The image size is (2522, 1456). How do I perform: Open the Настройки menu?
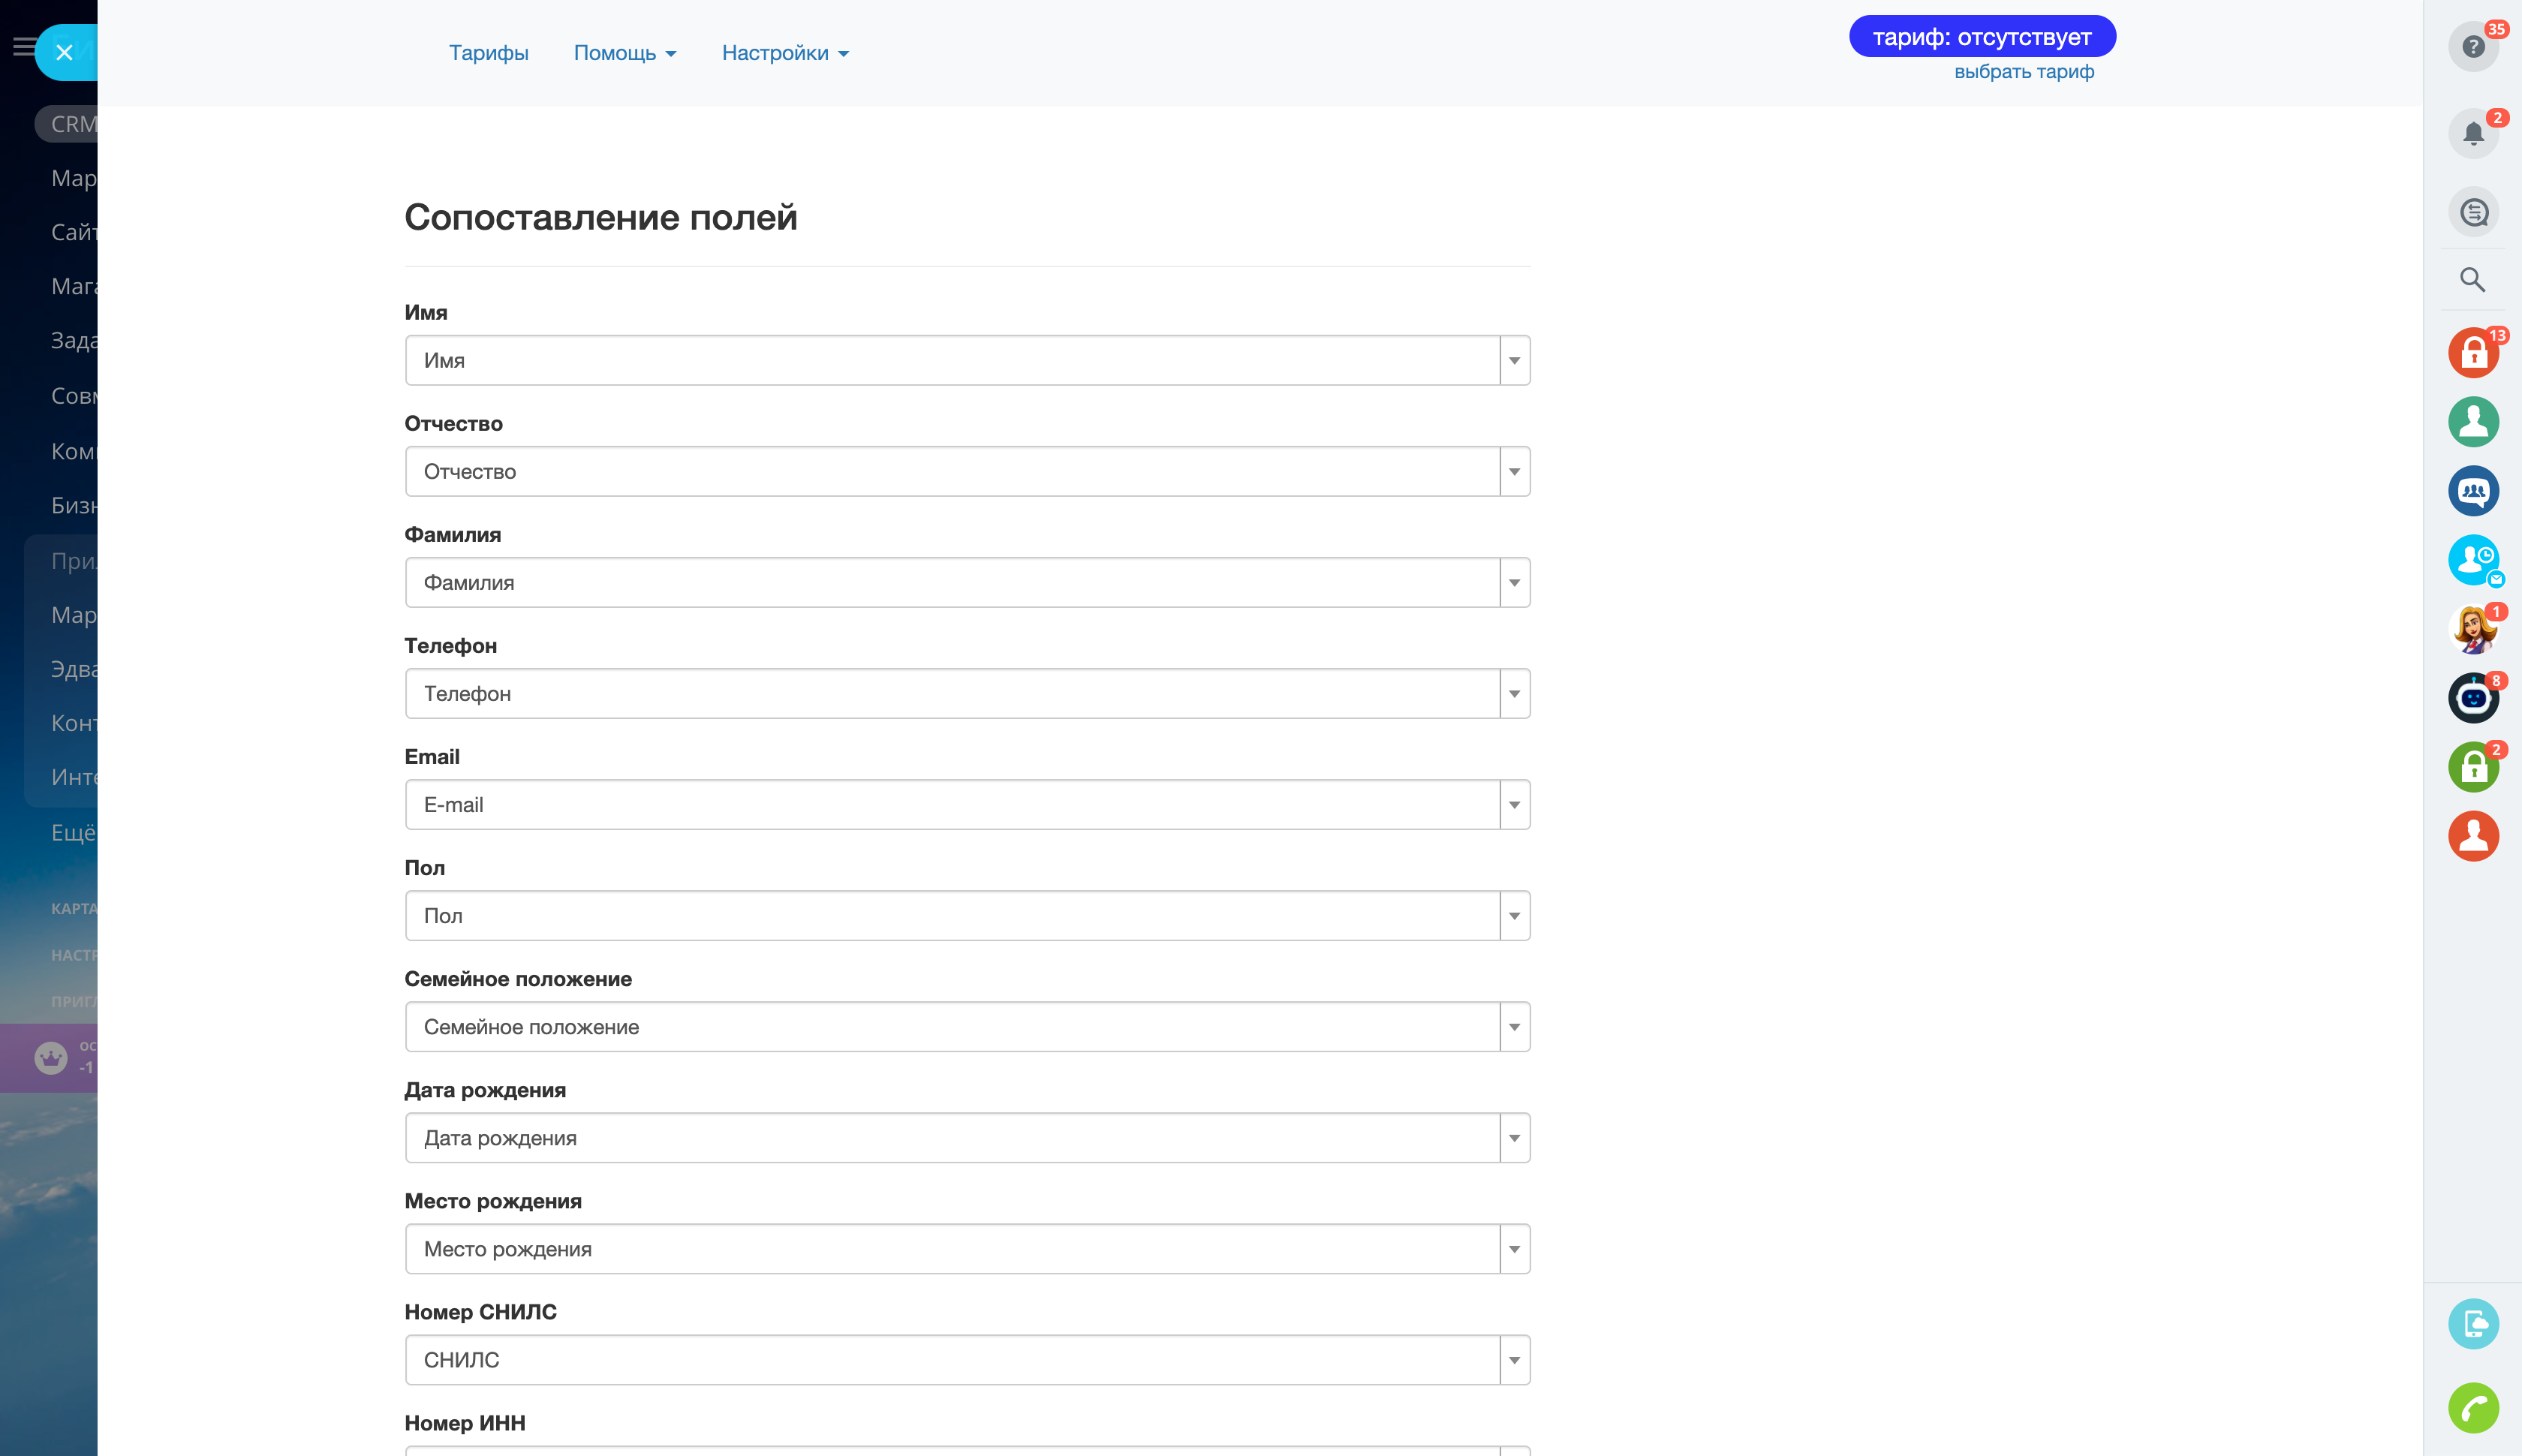click(784, 53)
